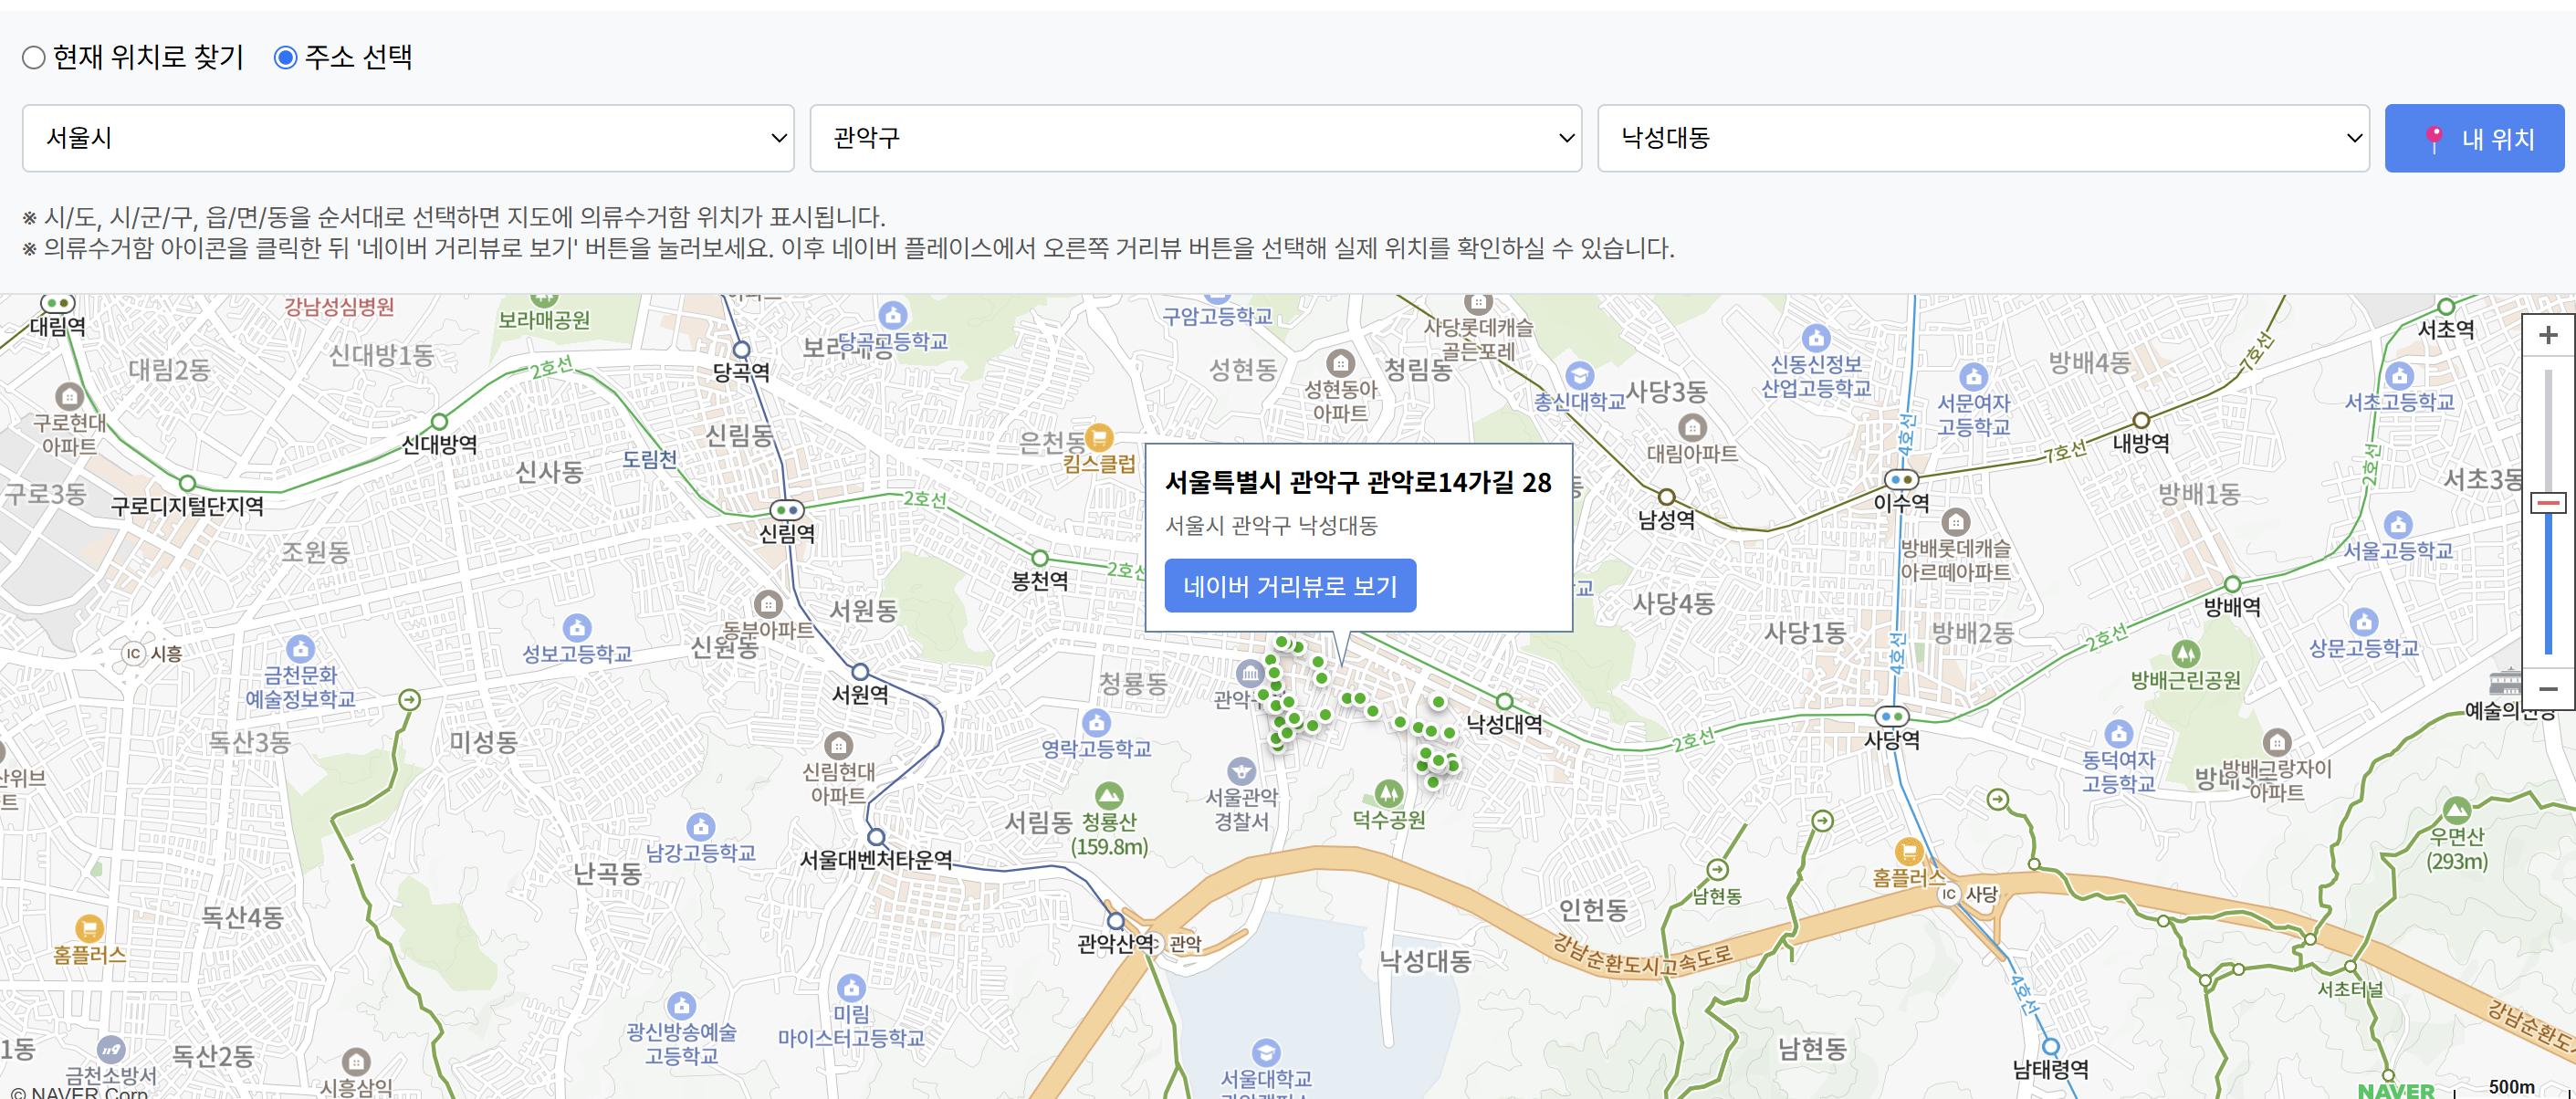Click the 서울대벤처타운역 station marker
The width and height of the screenshot is (2576, 1099).
tap(876, 837)
